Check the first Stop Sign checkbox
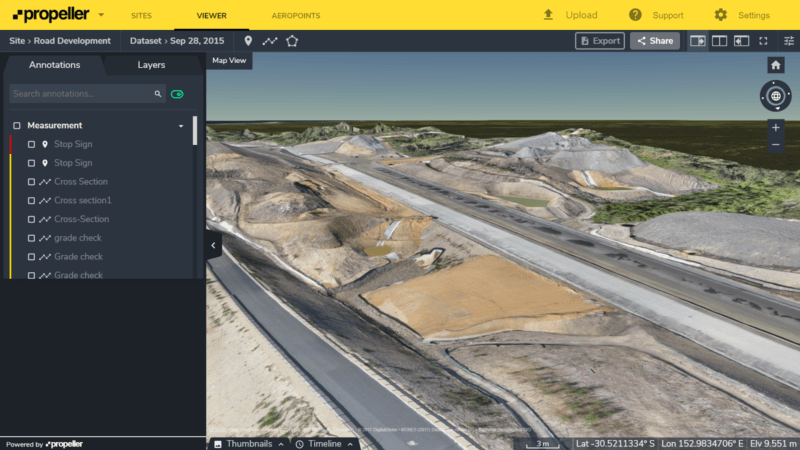 coord(31,144)
